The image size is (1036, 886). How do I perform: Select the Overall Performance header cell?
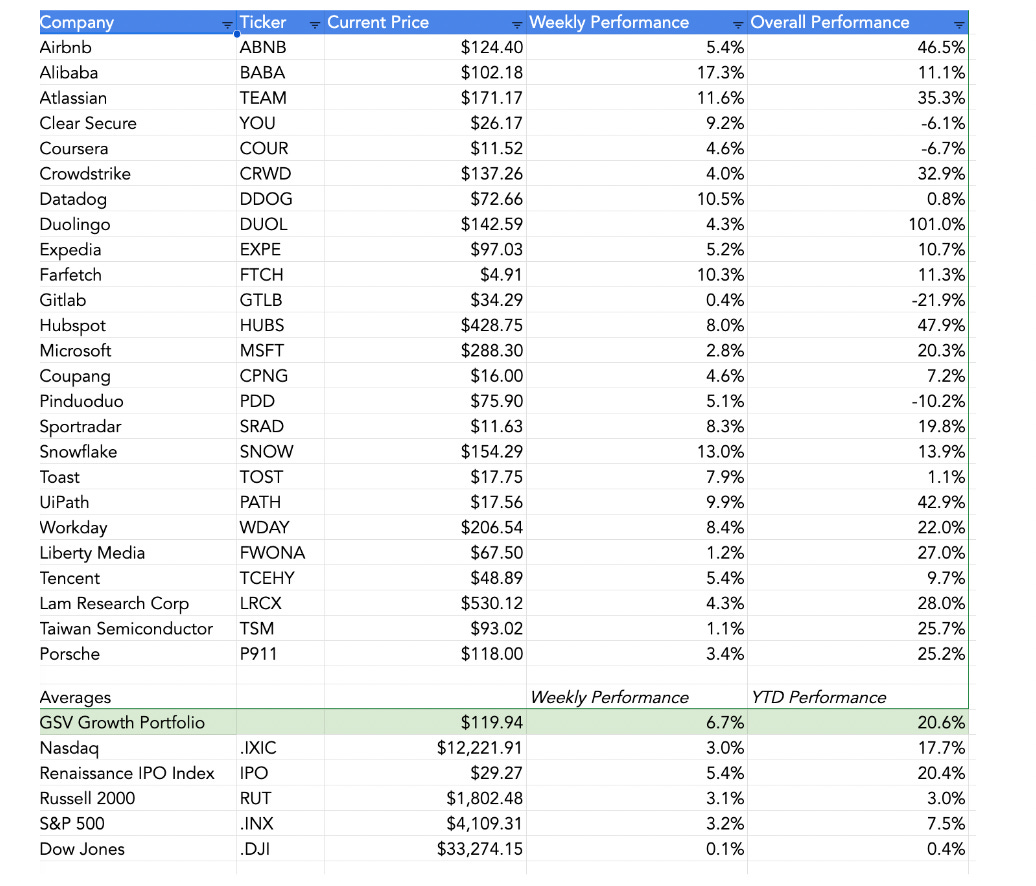pyautogui.click(x=858, y=22)
